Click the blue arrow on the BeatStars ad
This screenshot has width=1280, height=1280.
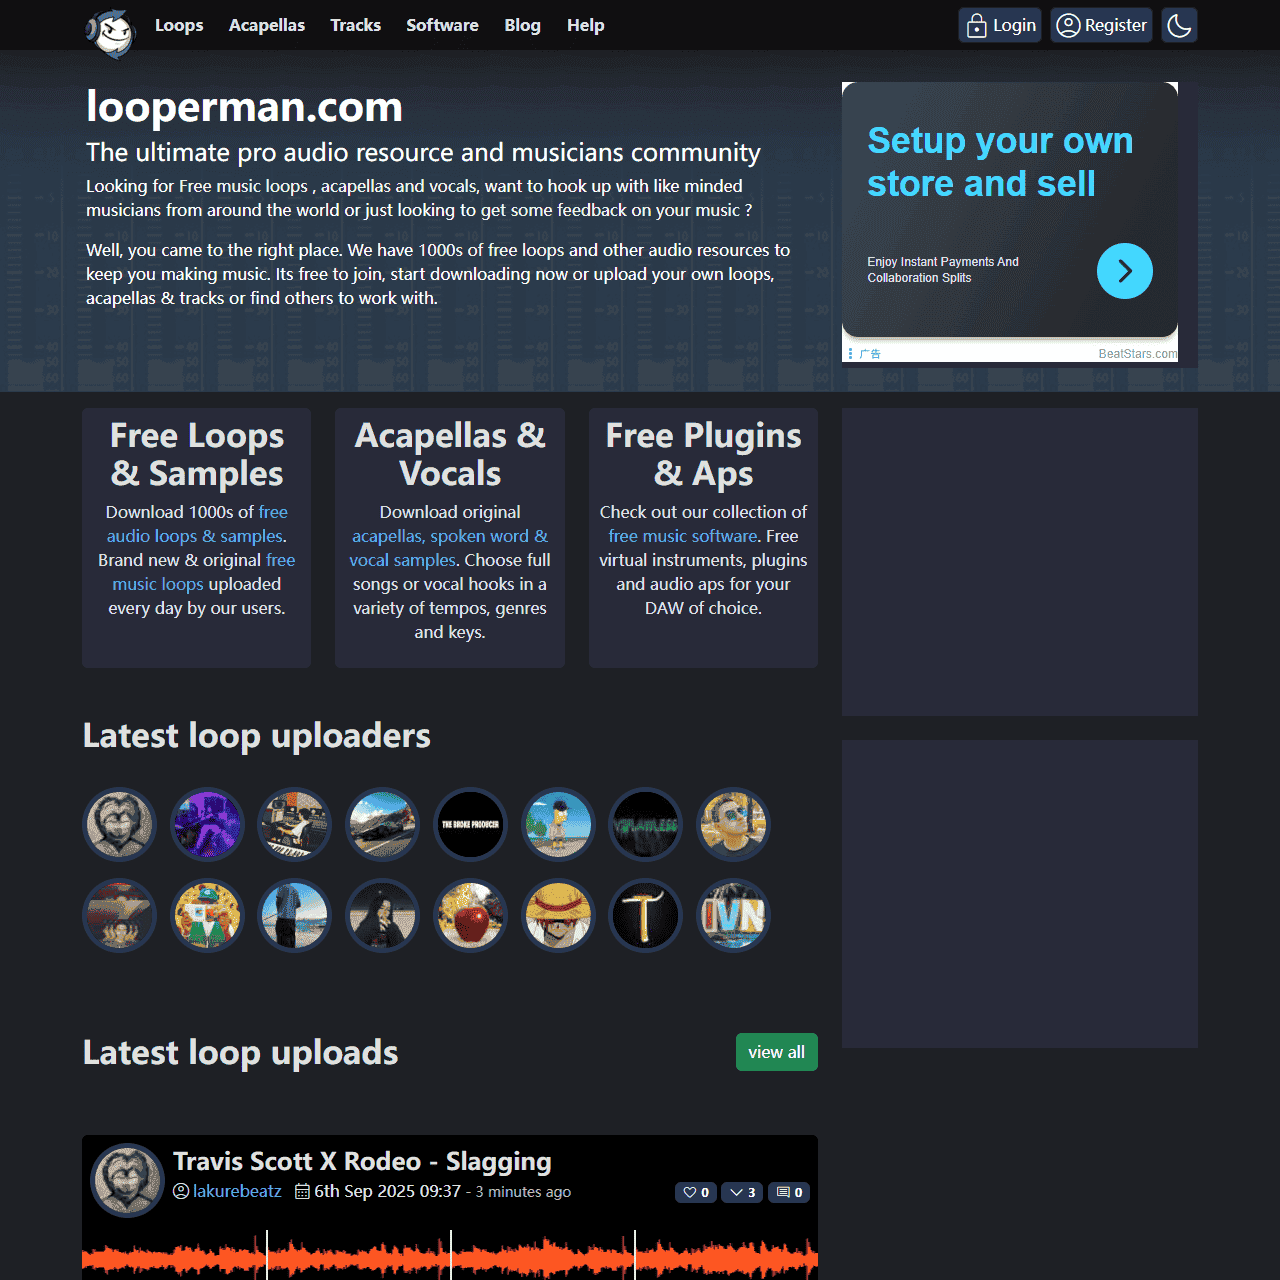pos(1124,271)
